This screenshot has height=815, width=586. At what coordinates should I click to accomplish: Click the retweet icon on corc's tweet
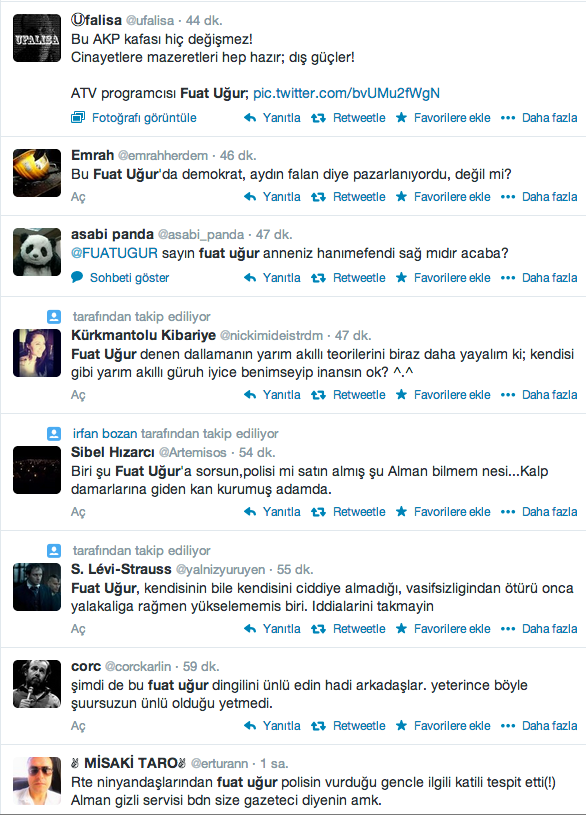click(x=318, y=726)
